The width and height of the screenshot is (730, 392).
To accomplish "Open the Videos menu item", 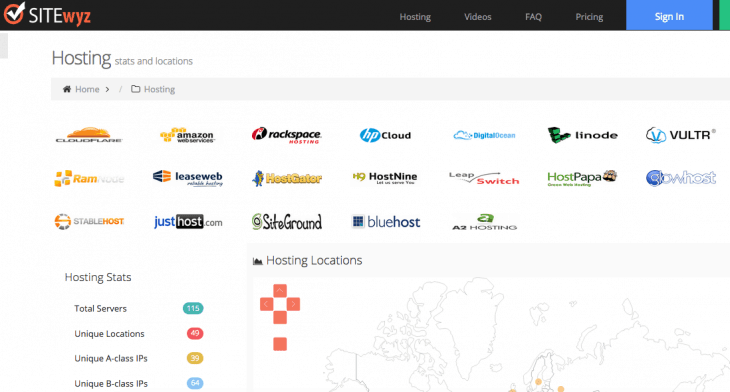I will (478, 17).
